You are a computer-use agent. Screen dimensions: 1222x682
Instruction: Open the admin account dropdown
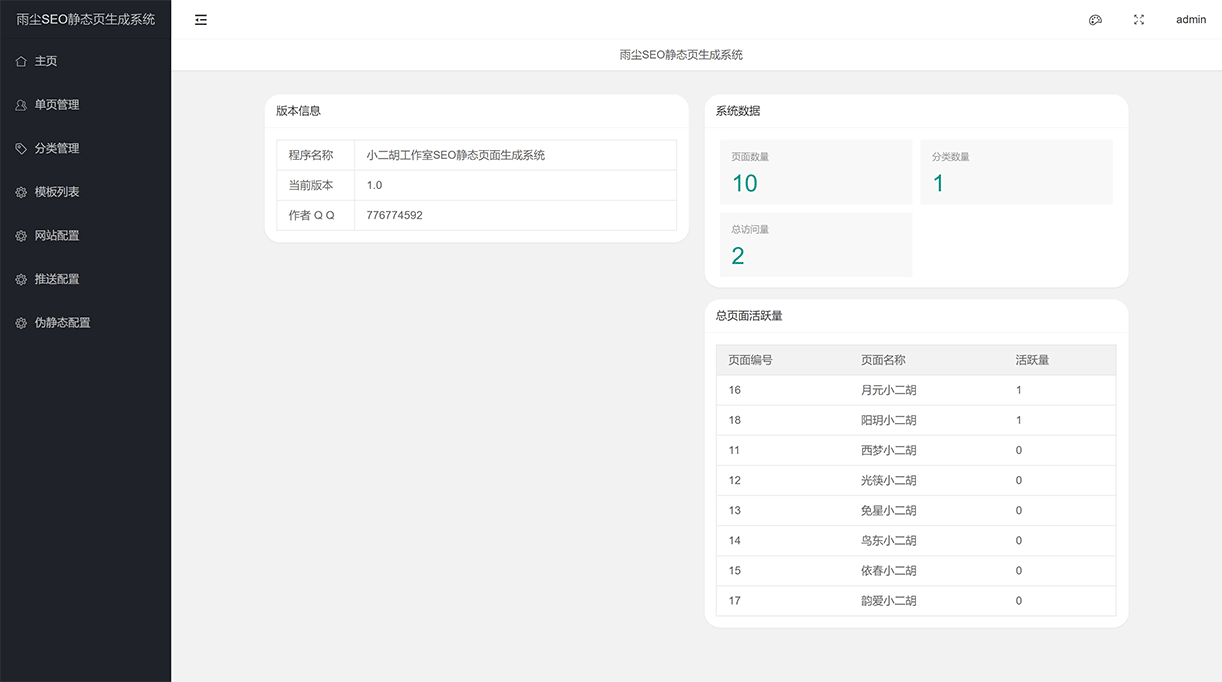coord(1190,19)
